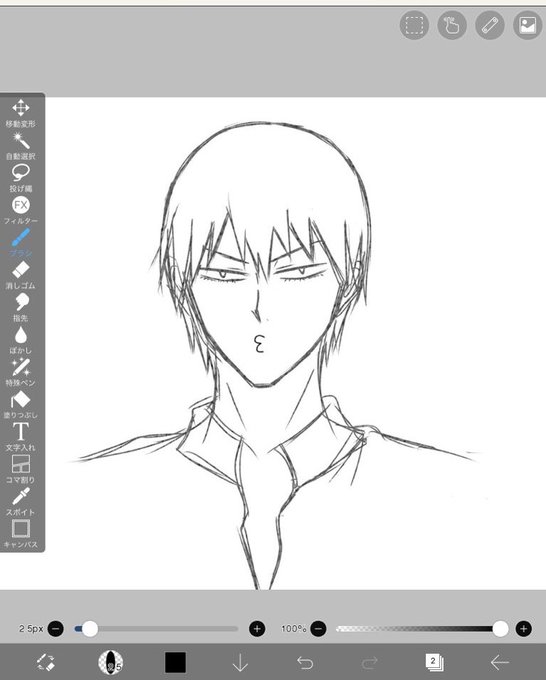Decrease opacity with minus button

[318, 628]
